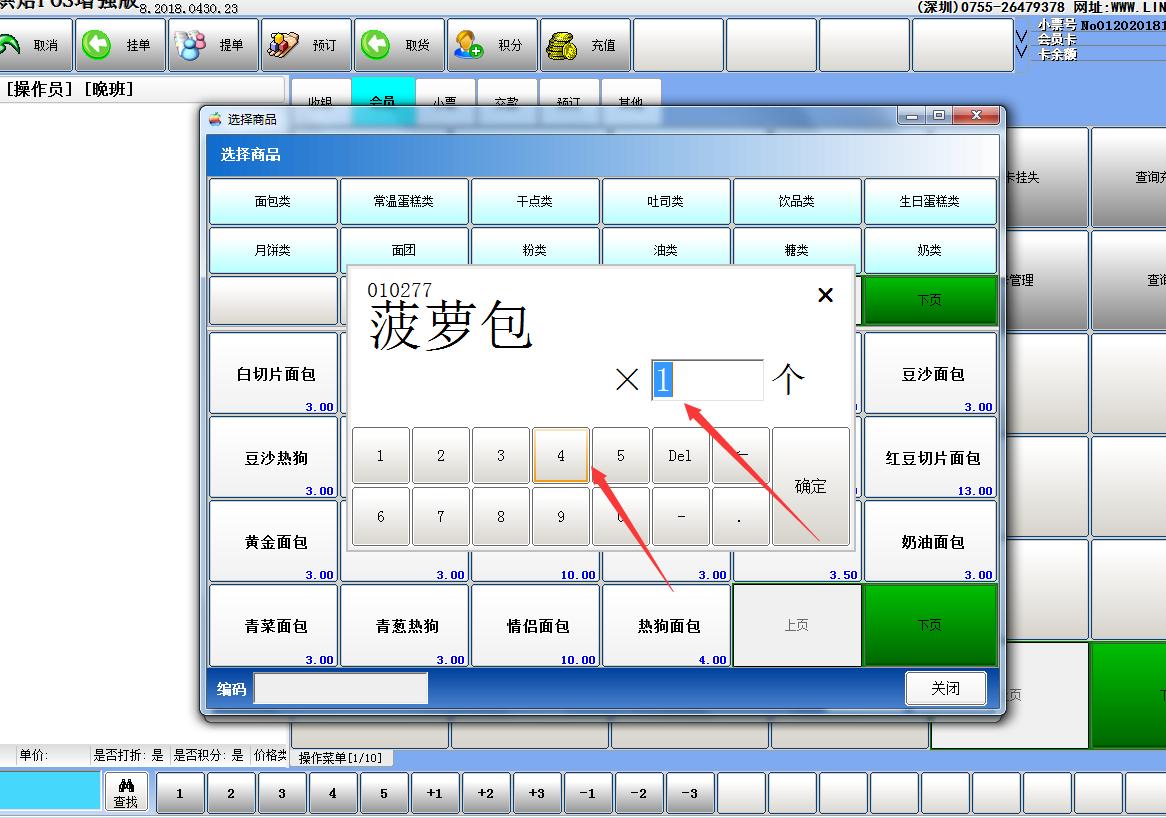Click the quantity input showing 1

[707, 379]
